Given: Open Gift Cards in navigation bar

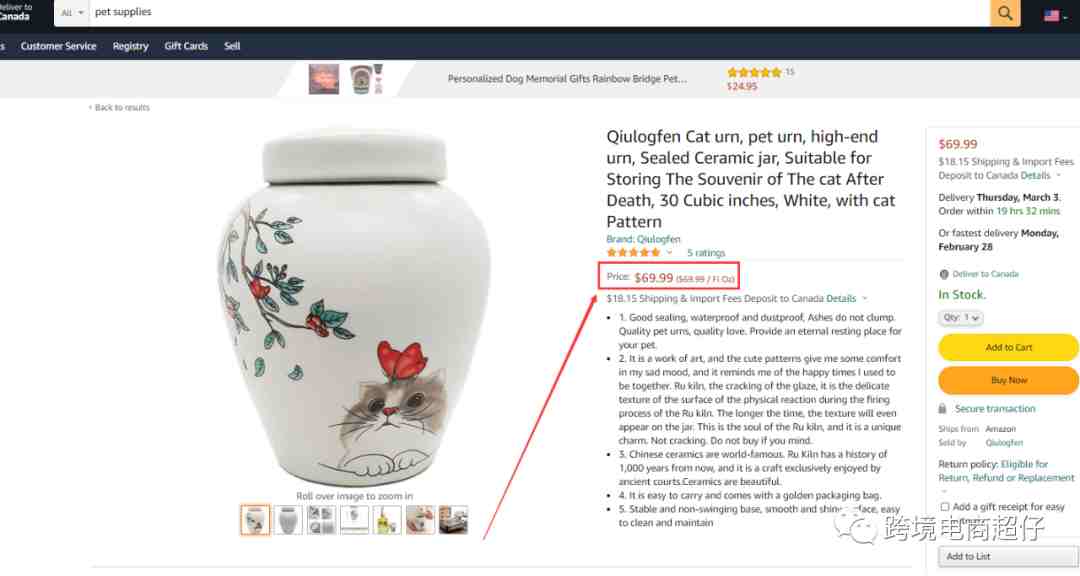Looking at the screenshot, I should [186, 46].
